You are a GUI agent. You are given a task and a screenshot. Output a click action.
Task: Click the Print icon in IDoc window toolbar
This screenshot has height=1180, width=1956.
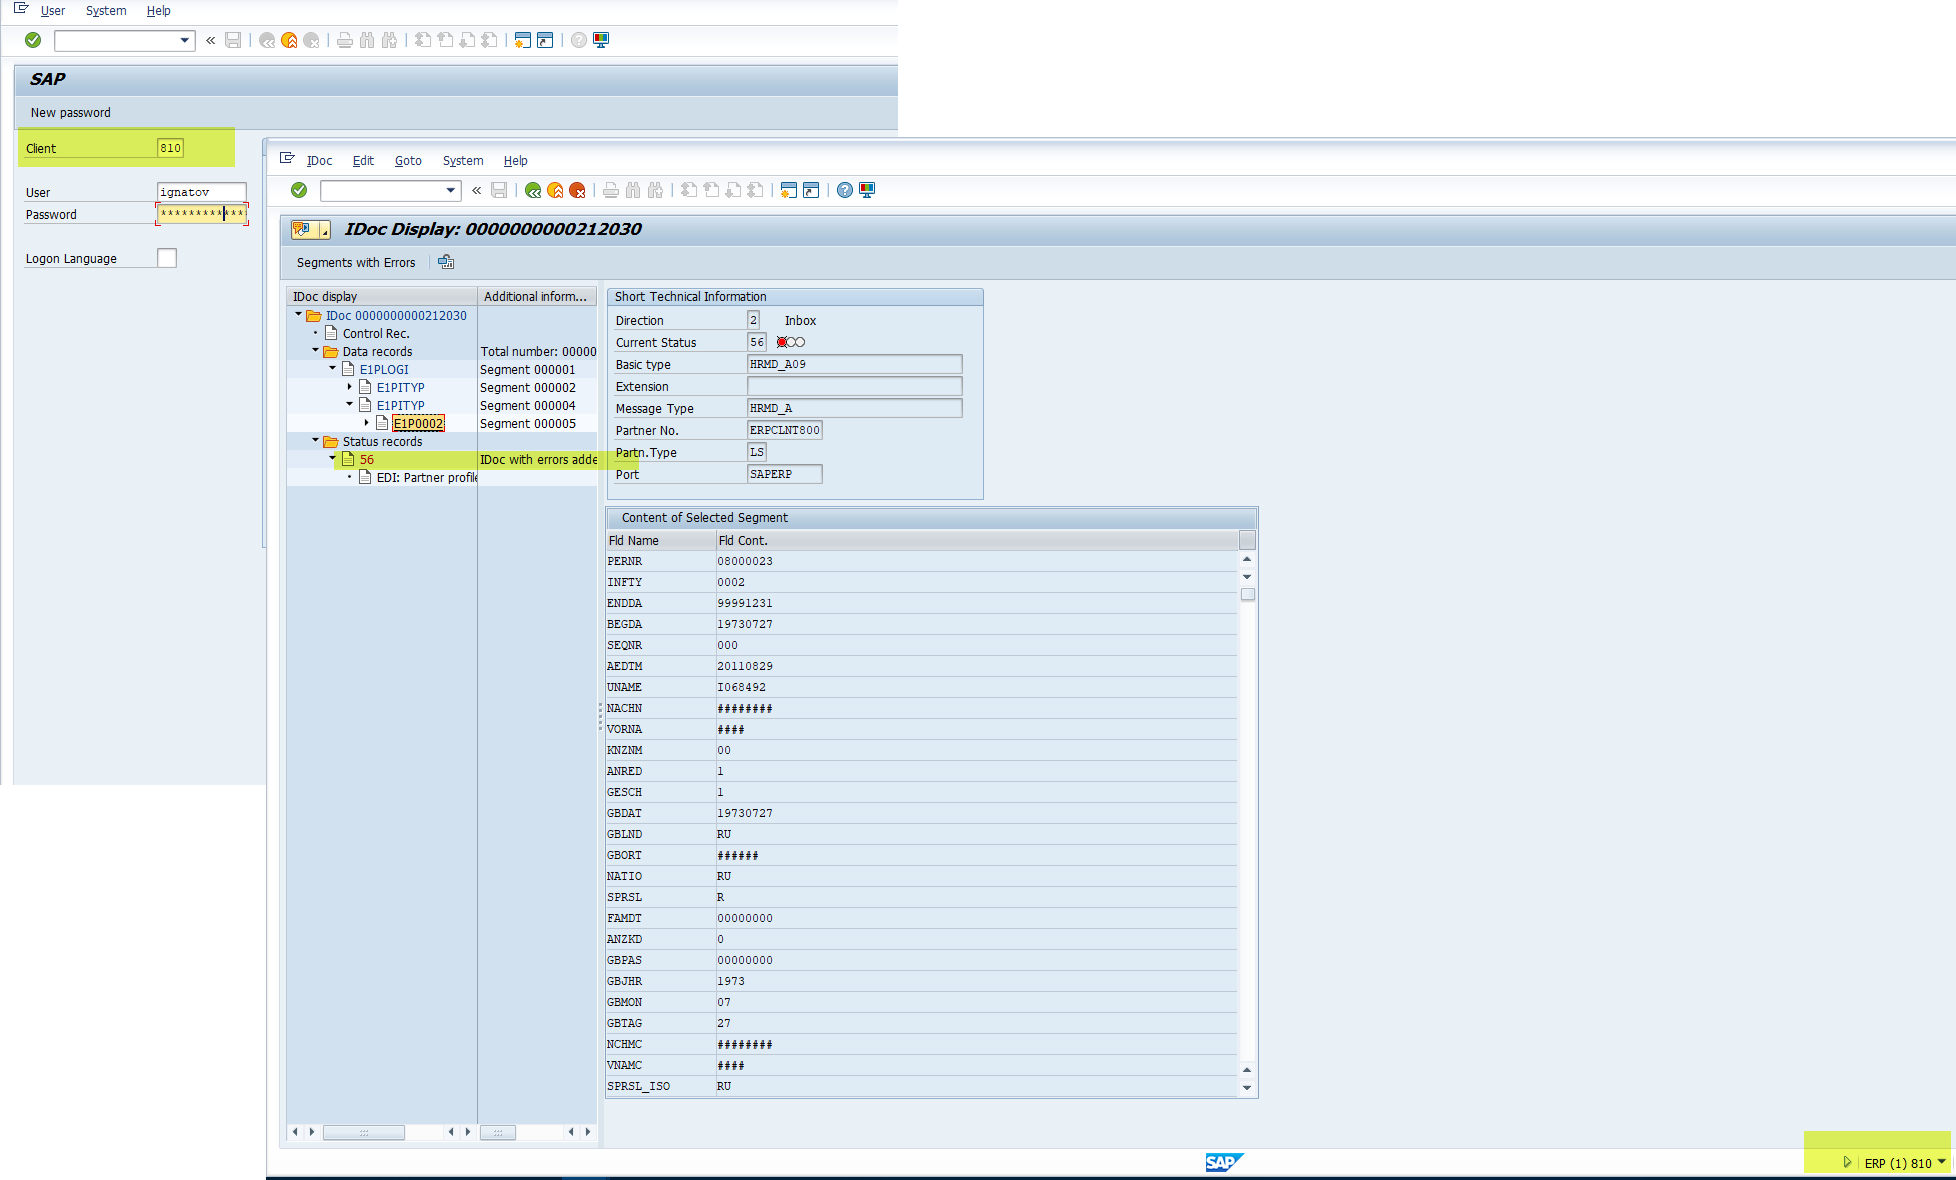tap(611, 190)
